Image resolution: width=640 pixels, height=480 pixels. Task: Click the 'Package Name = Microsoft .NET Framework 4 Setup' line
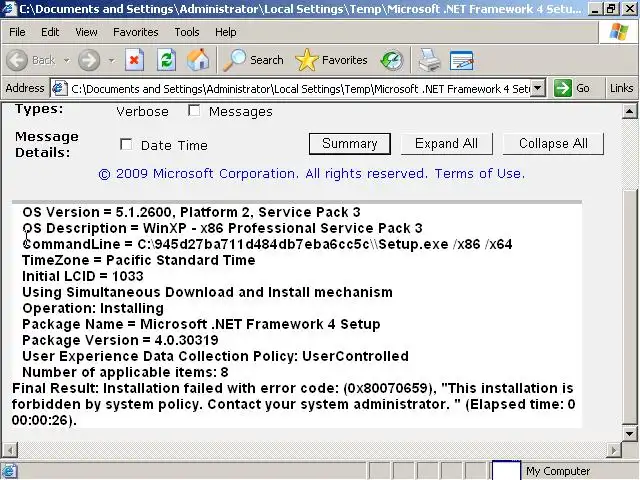click(x=201, y=324)
